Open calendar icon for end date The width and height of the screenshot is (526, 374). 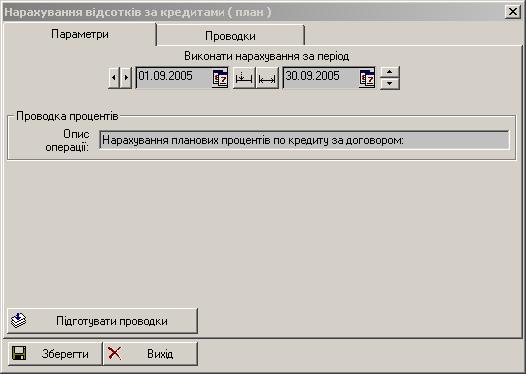(x=367, y=78)
